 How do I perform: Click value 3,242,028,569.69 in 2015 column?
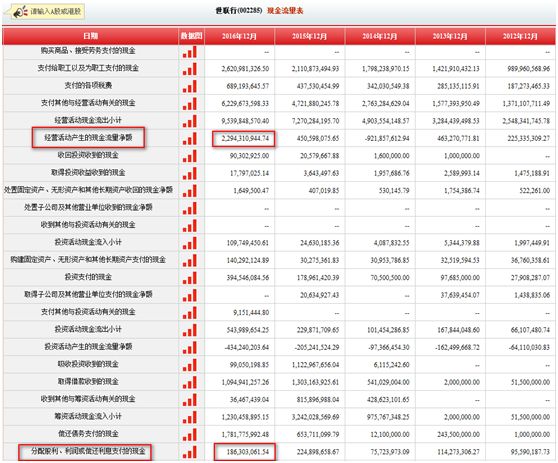point(316,417)
